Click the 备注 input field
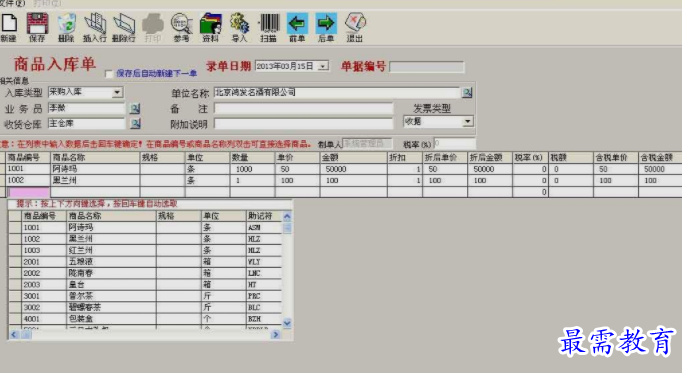The image size is (682, 373). tap(304, 108)
